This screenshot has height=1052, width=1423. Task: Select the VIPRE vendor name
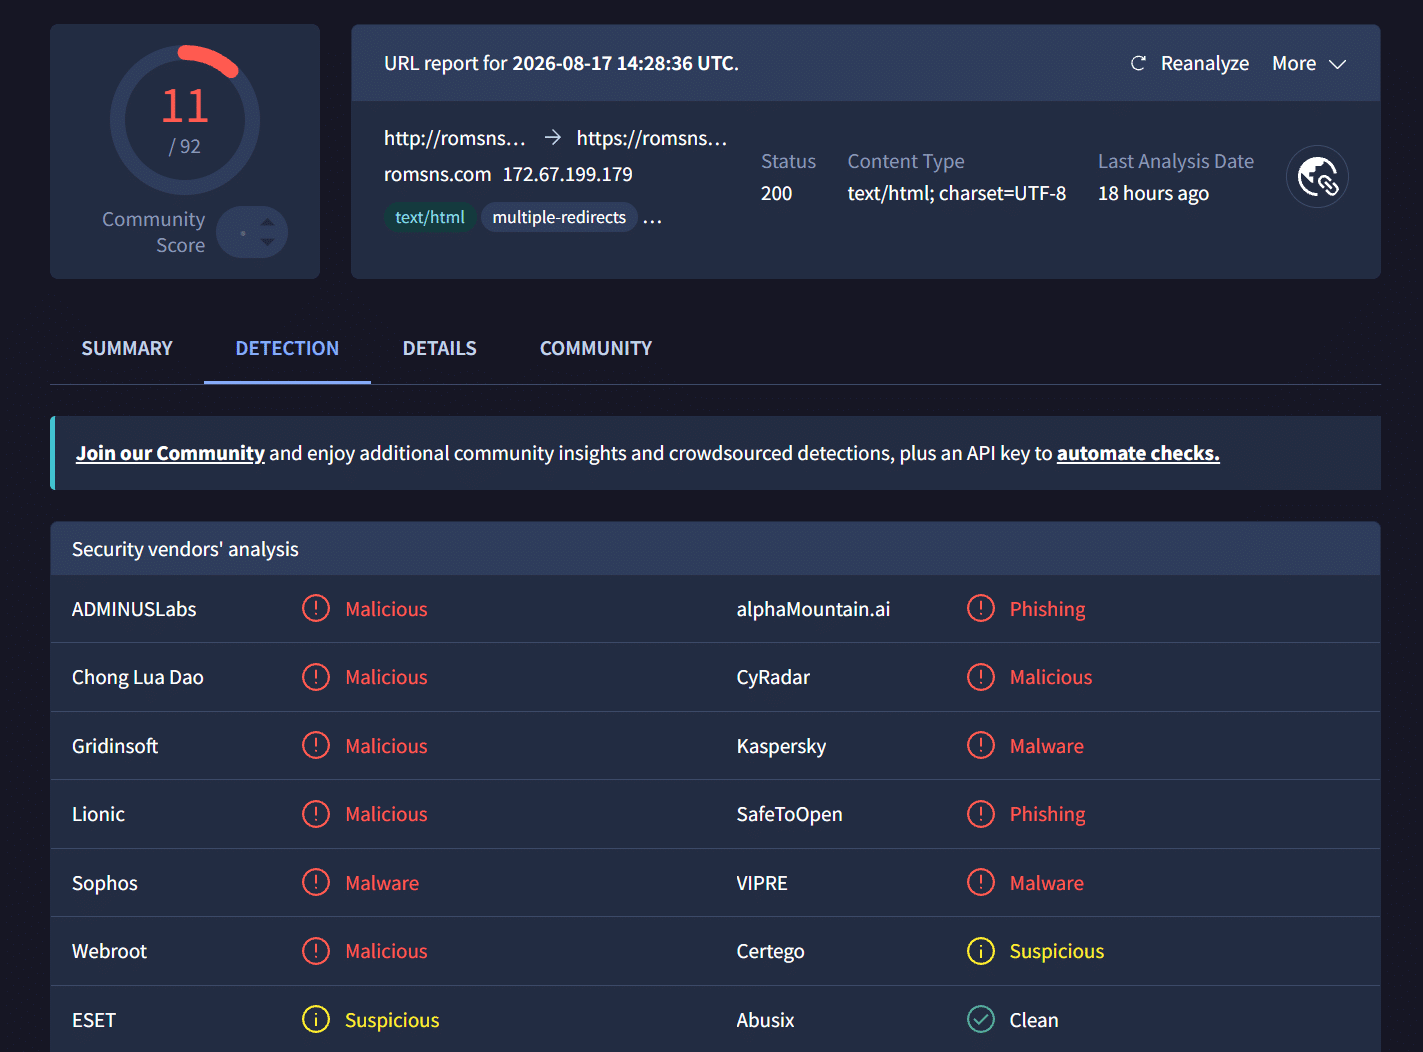point(762,883)
